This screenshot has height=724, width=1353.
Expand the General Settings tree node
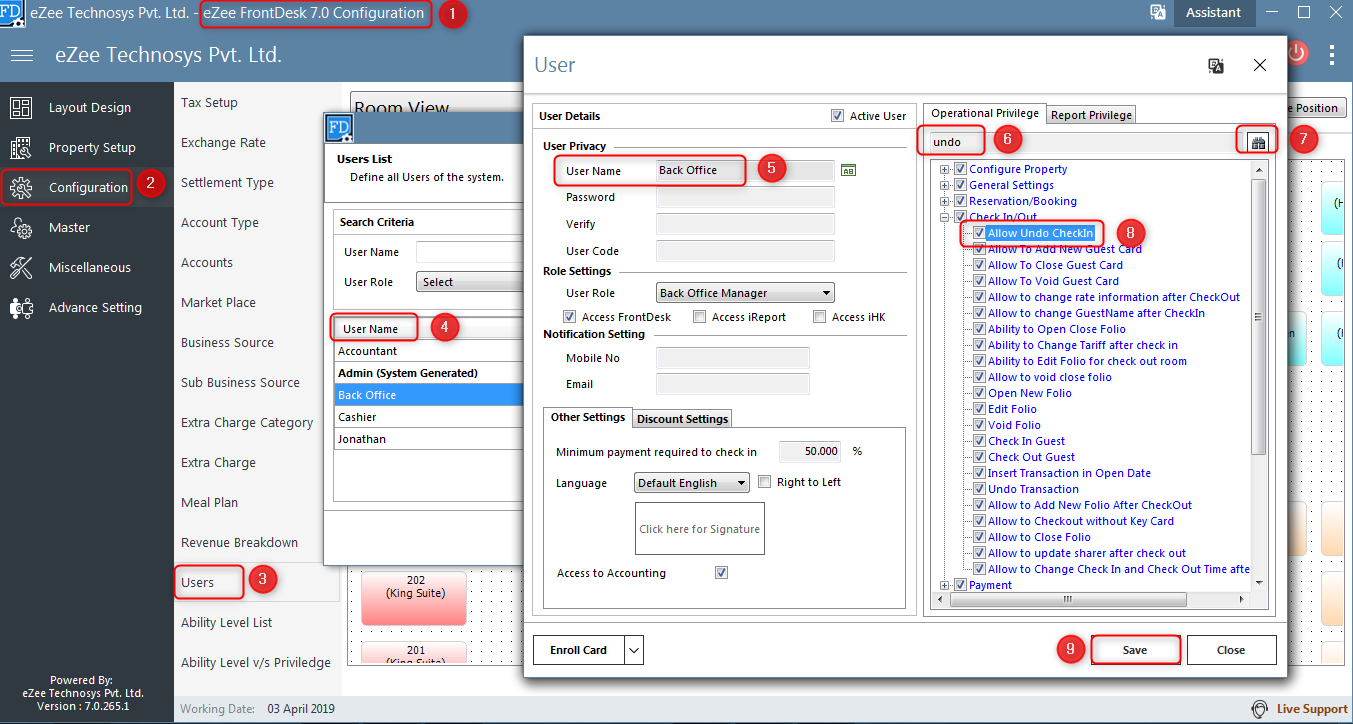click(x=944, y=185)
